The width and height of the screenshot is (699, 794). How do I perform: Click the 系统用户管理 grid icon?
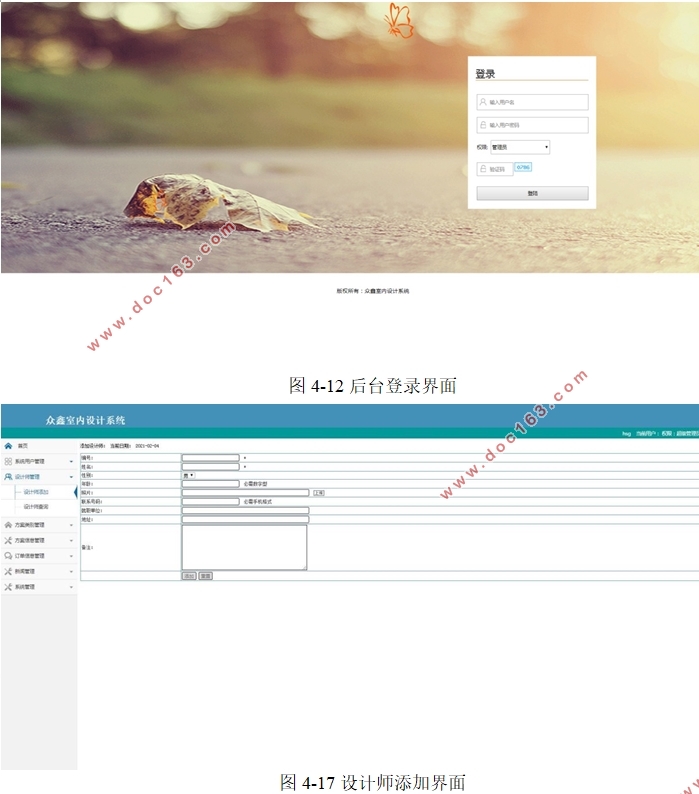coord(8,461)
